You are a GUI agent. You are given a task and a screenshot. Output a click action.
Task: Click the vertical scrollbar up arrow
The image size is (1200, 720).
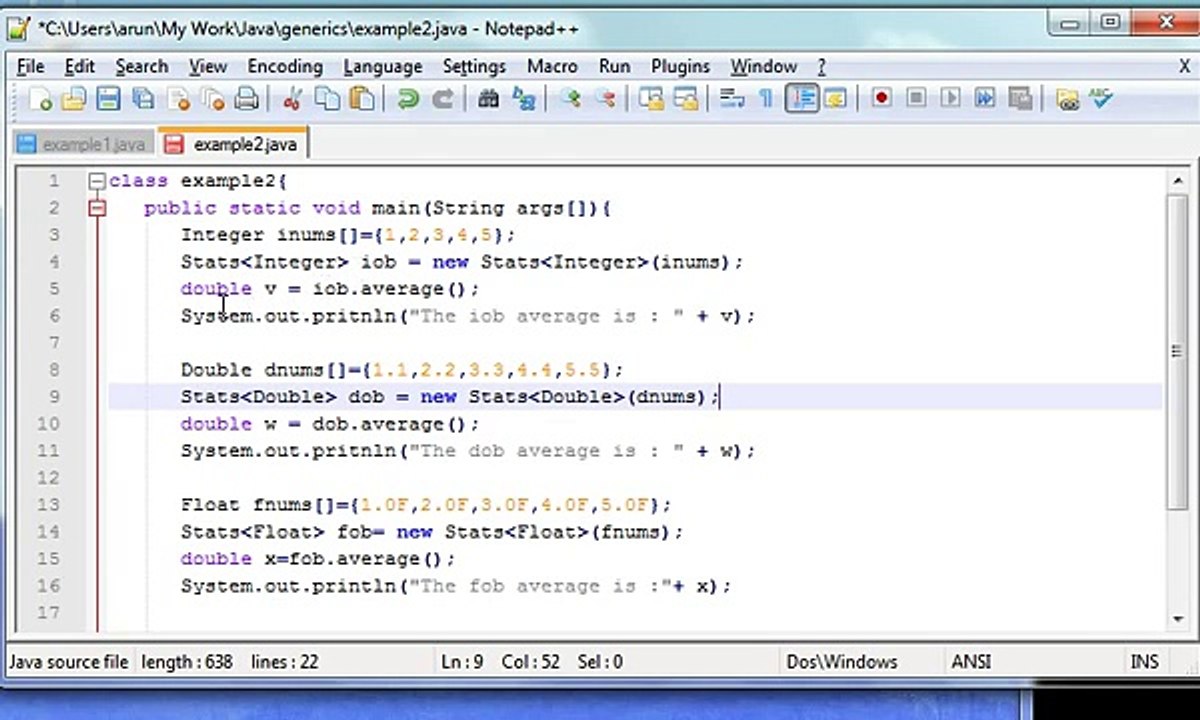[x=1177, y=180]
